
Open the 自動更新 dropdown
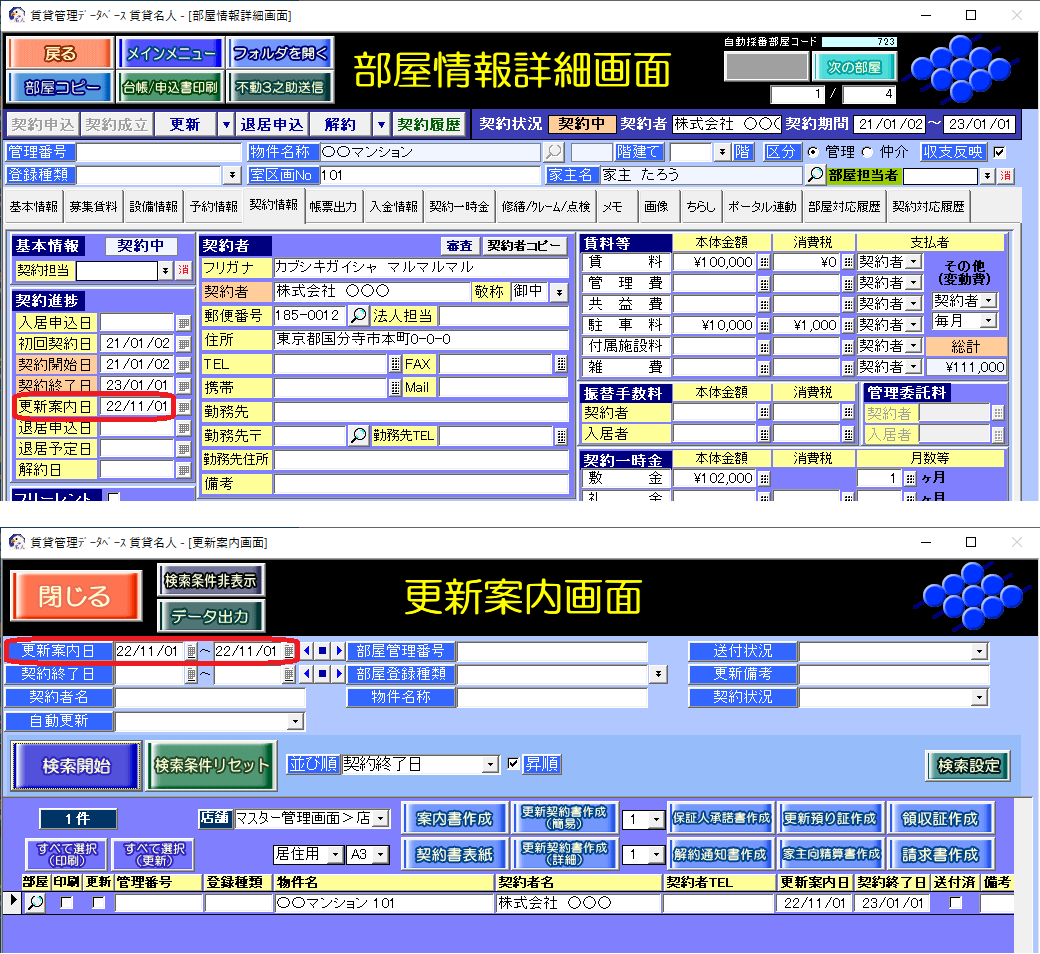coord(295,721)
